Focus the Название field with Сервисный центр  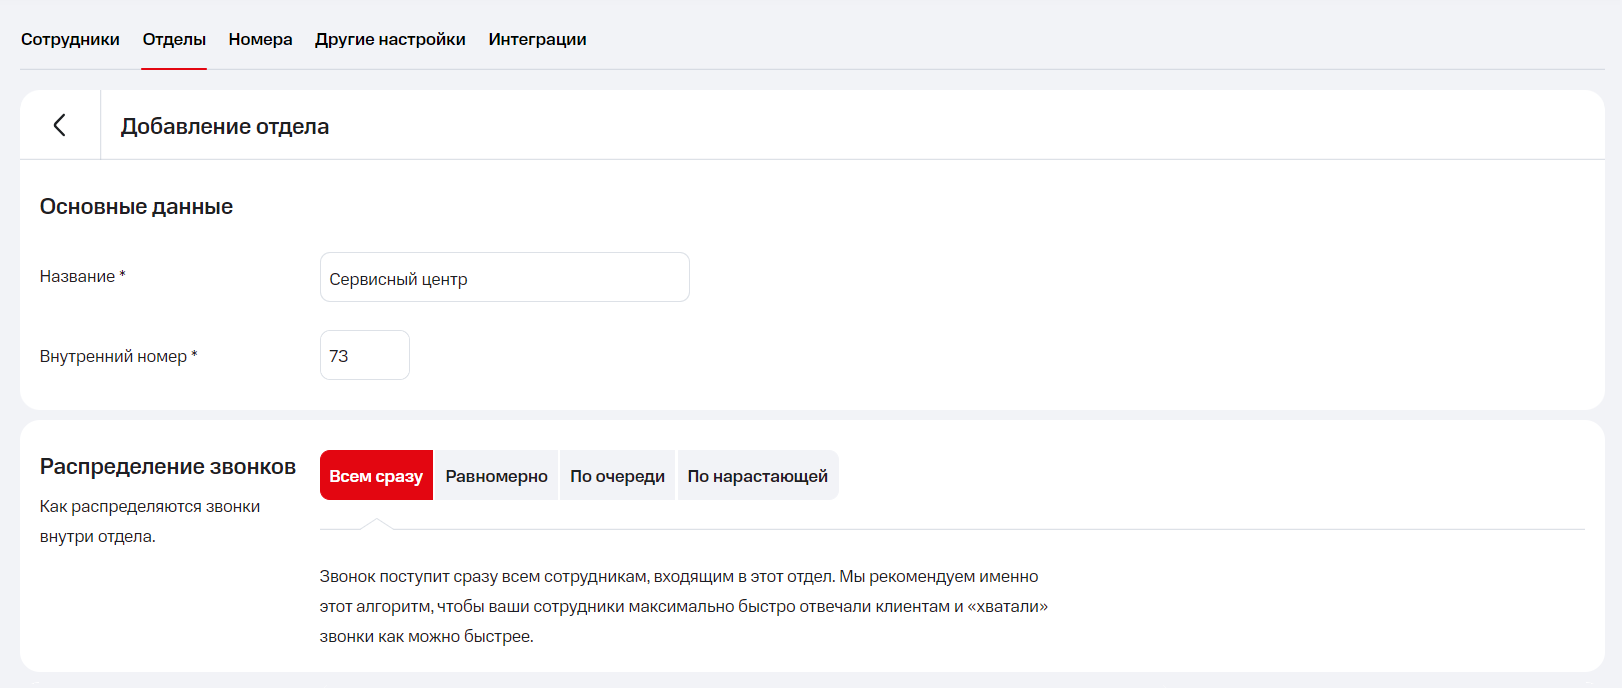(504, 278)
